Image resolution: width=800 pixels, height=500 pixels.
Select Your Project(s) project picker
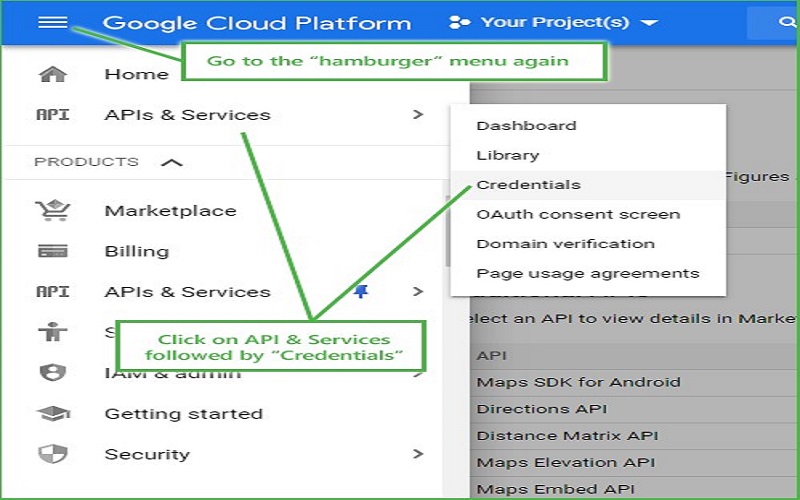555,22
